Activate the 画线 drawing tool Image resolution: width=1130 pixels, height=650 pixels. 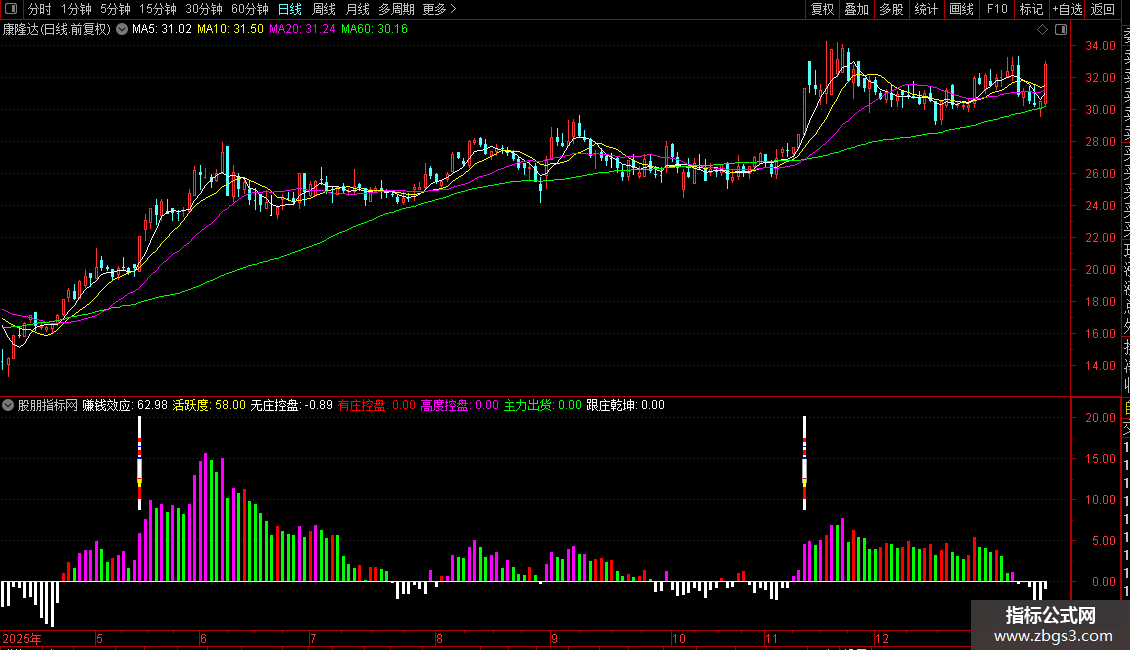tap(961, 9)
